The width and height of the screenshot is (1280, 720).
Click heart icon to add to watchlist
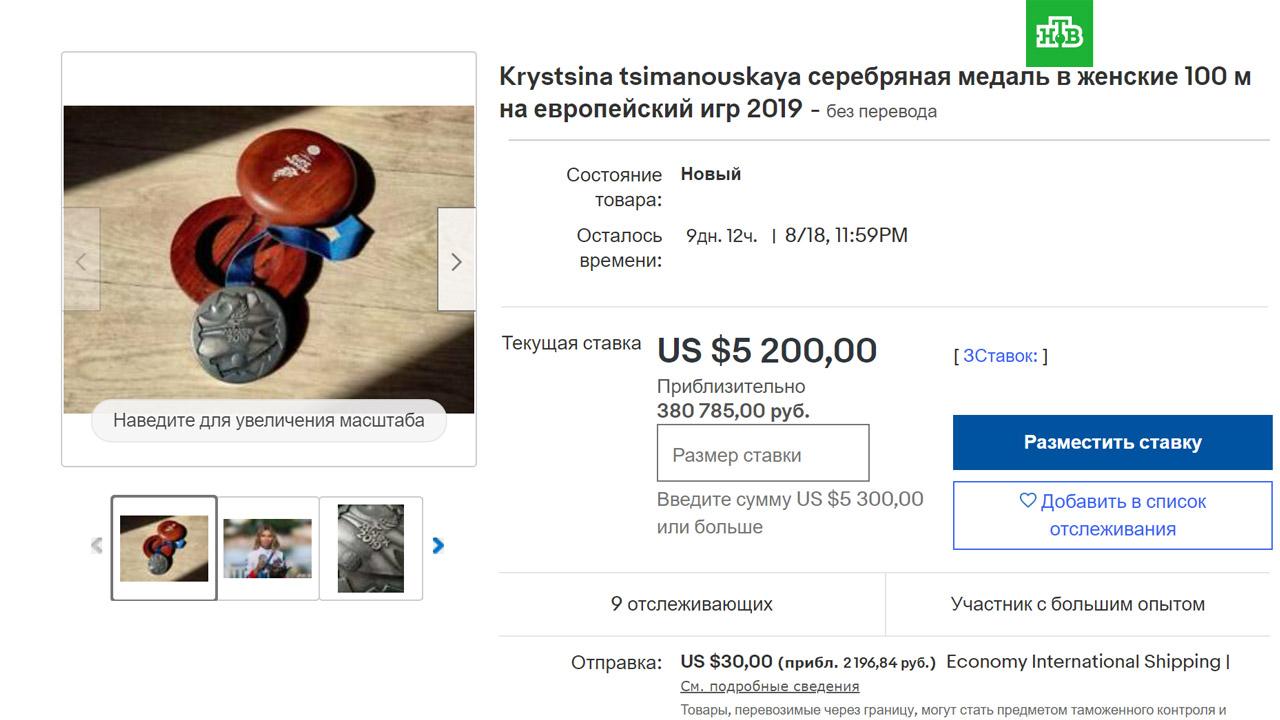[x=1027, y=501]
